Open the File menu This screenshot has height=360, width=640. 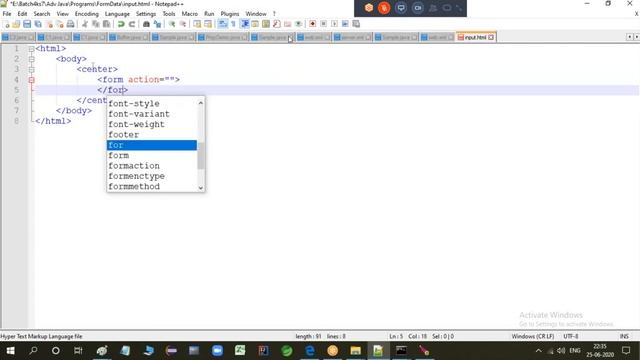[x=7, y=14]
